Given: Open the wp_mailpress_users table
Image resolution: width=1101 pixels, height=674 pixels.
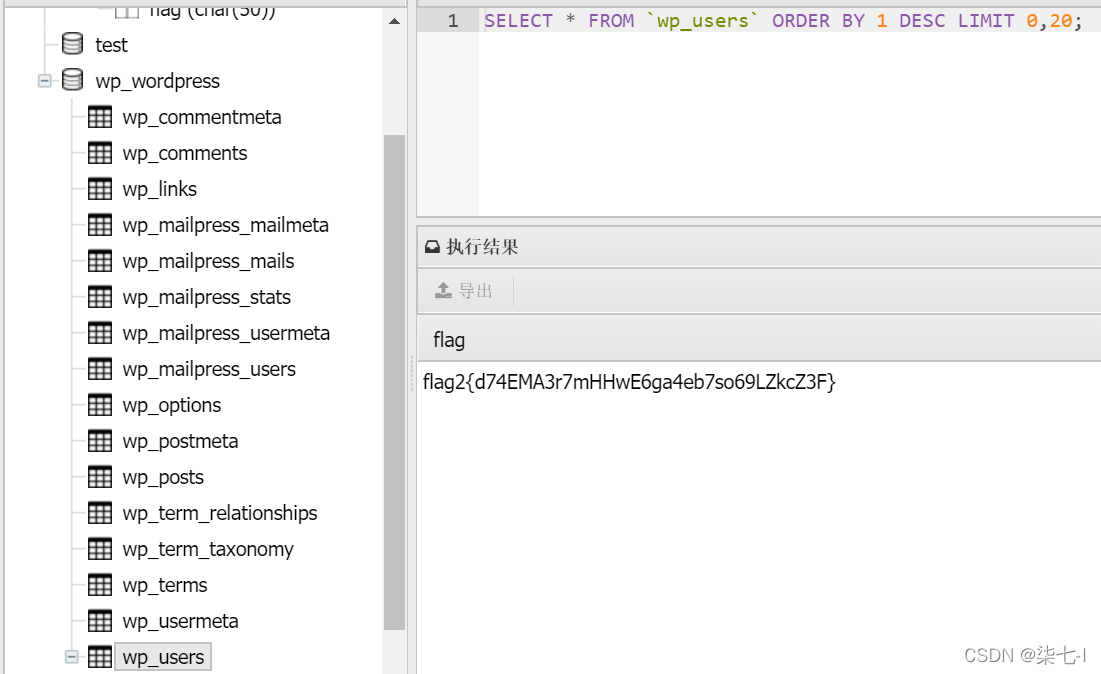Looking at the screenshot, I should click(x=209, y=369).
